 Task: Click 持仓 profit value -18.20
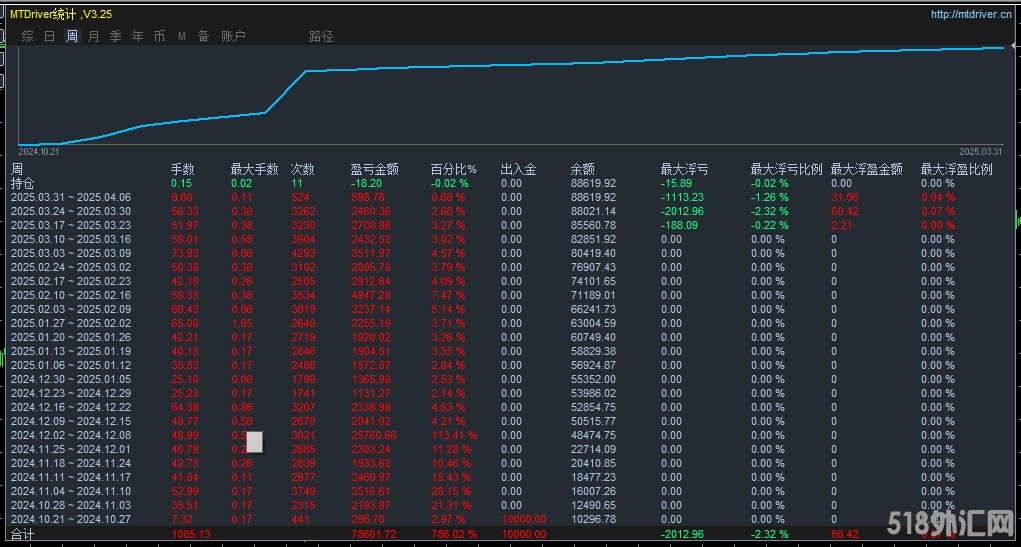click(367, 184)
